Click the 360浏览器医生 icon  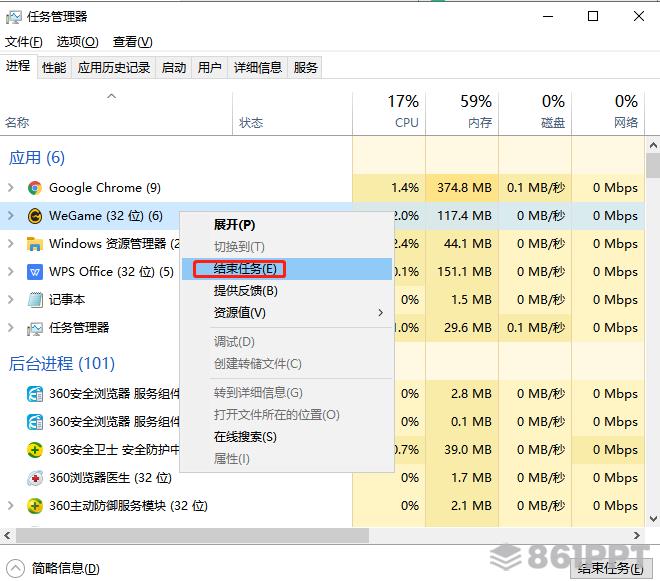(35, 478)
